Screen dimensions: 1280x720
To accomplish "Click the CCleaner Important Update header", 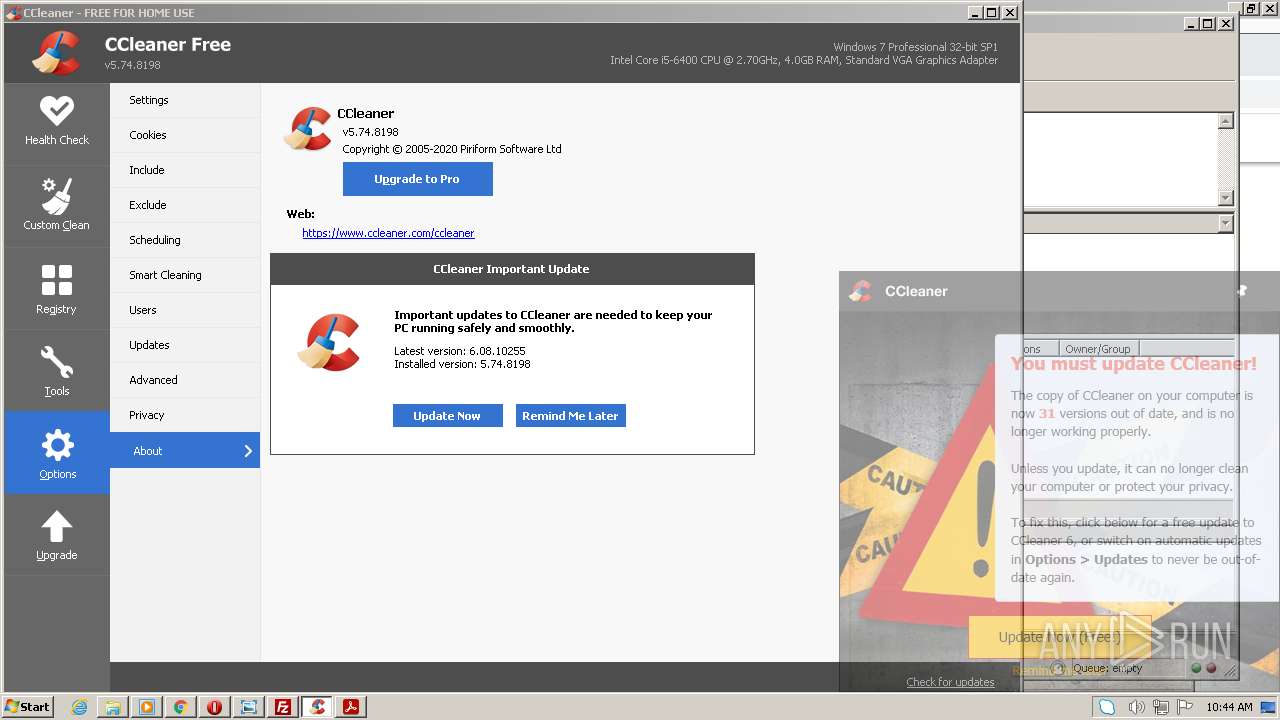I will point(512,269).
